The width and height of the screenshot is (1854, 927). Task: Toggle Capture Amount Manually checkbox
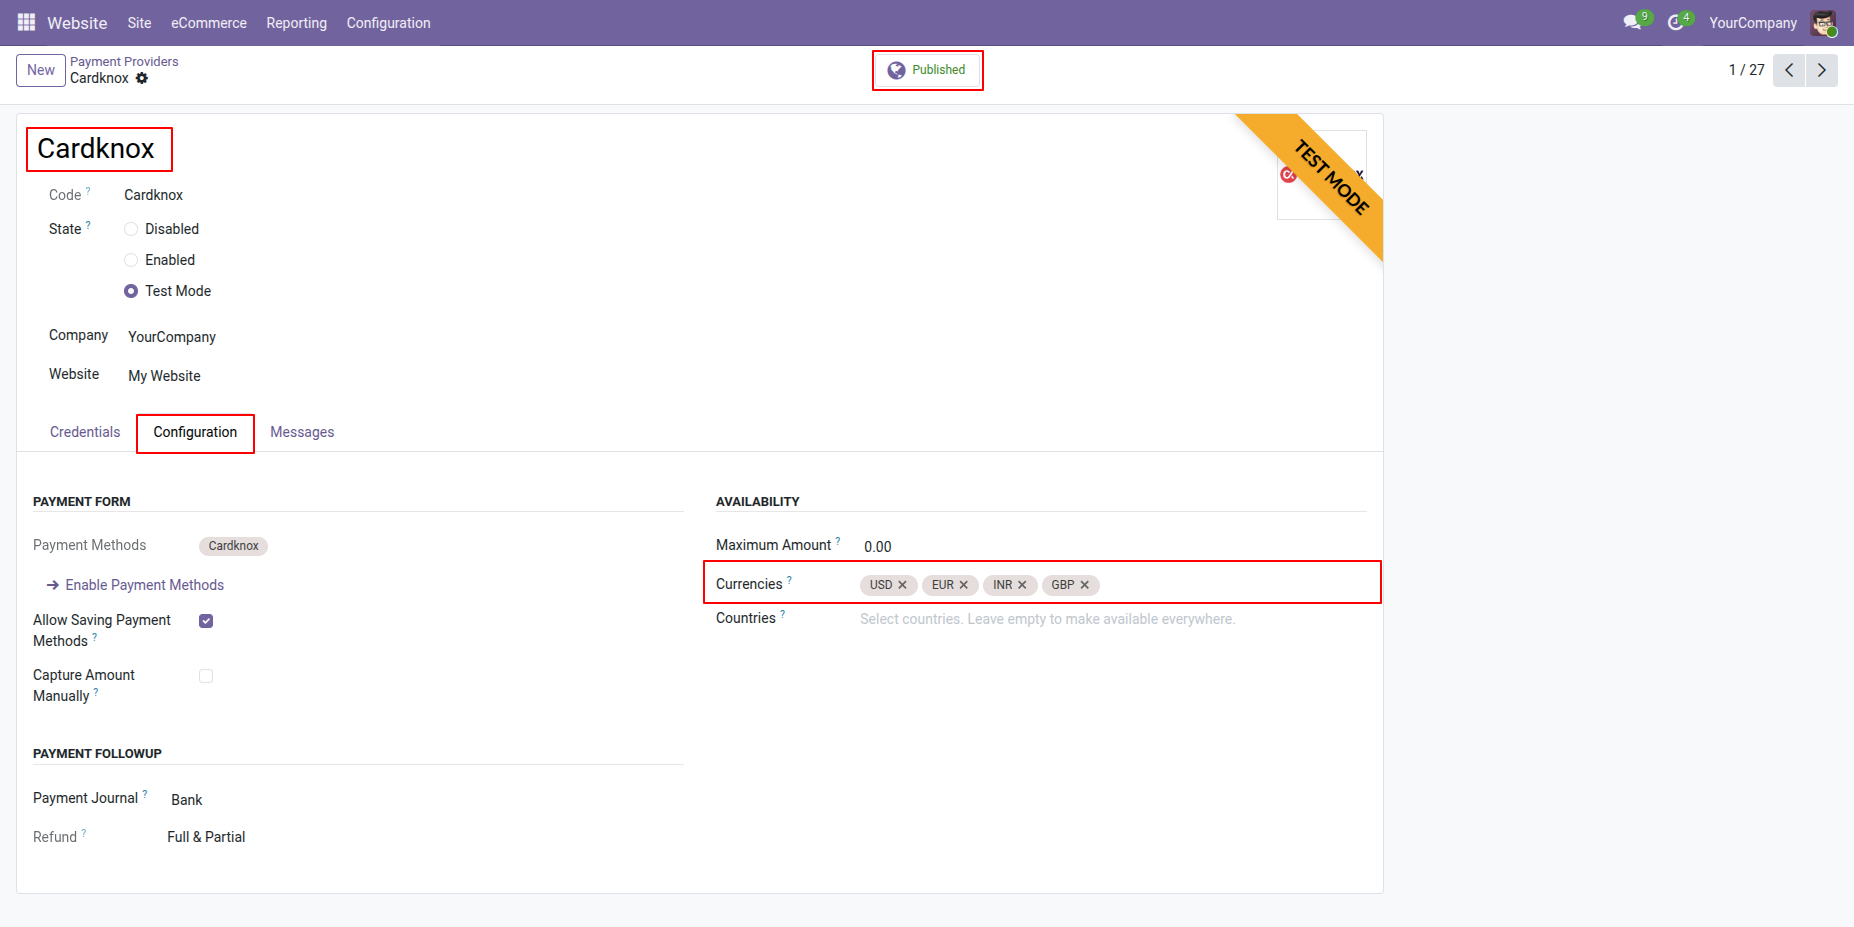click(x=206, y=676)
